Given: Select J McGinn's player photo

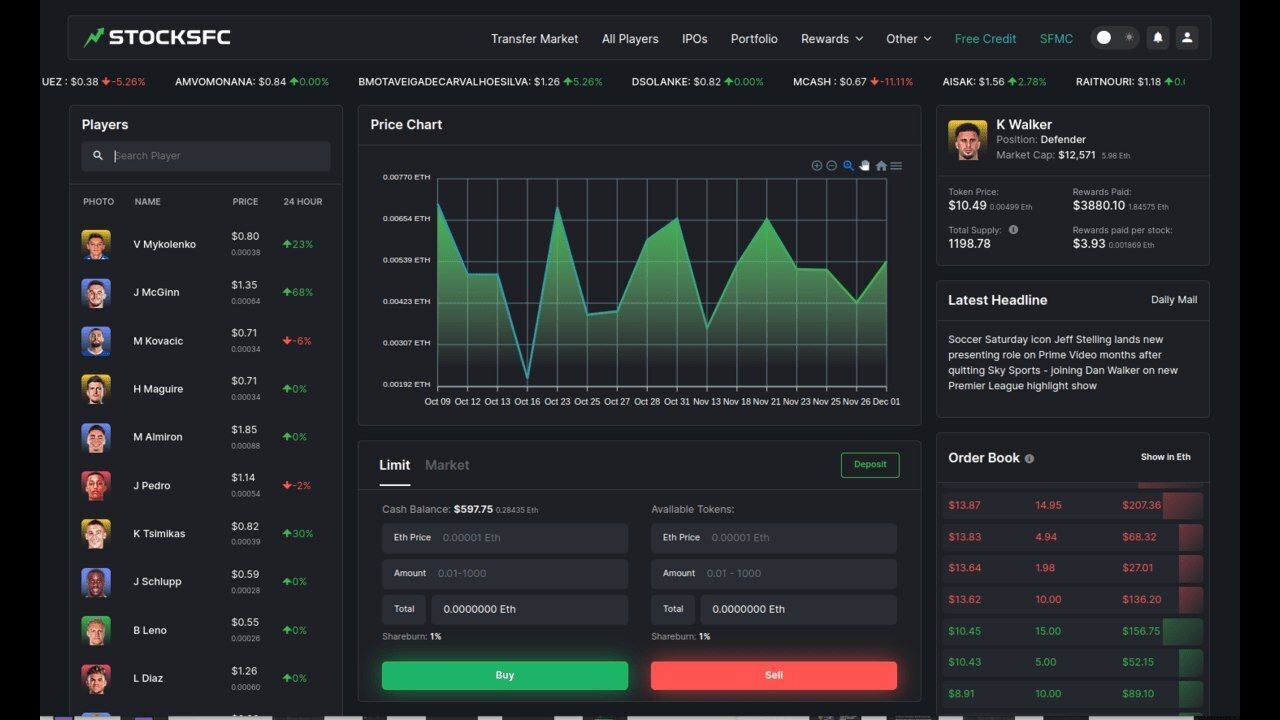Looking at the screenshot, I should coord(96,293).
